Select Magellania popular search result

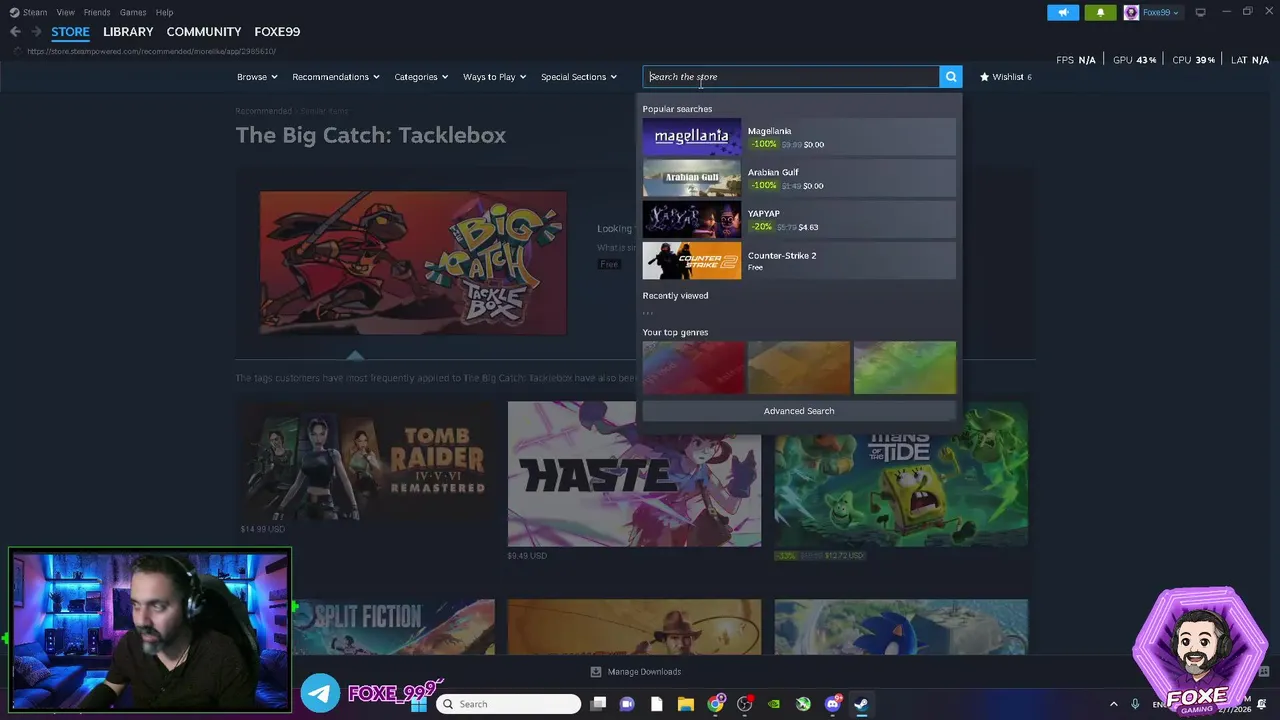click(799, 137)
